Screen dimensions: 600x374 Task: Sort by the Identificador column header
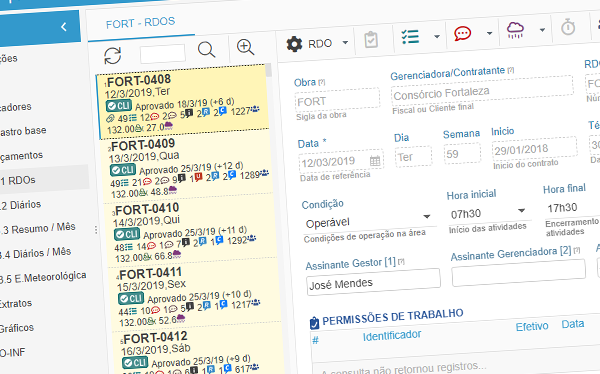[392, 336]
